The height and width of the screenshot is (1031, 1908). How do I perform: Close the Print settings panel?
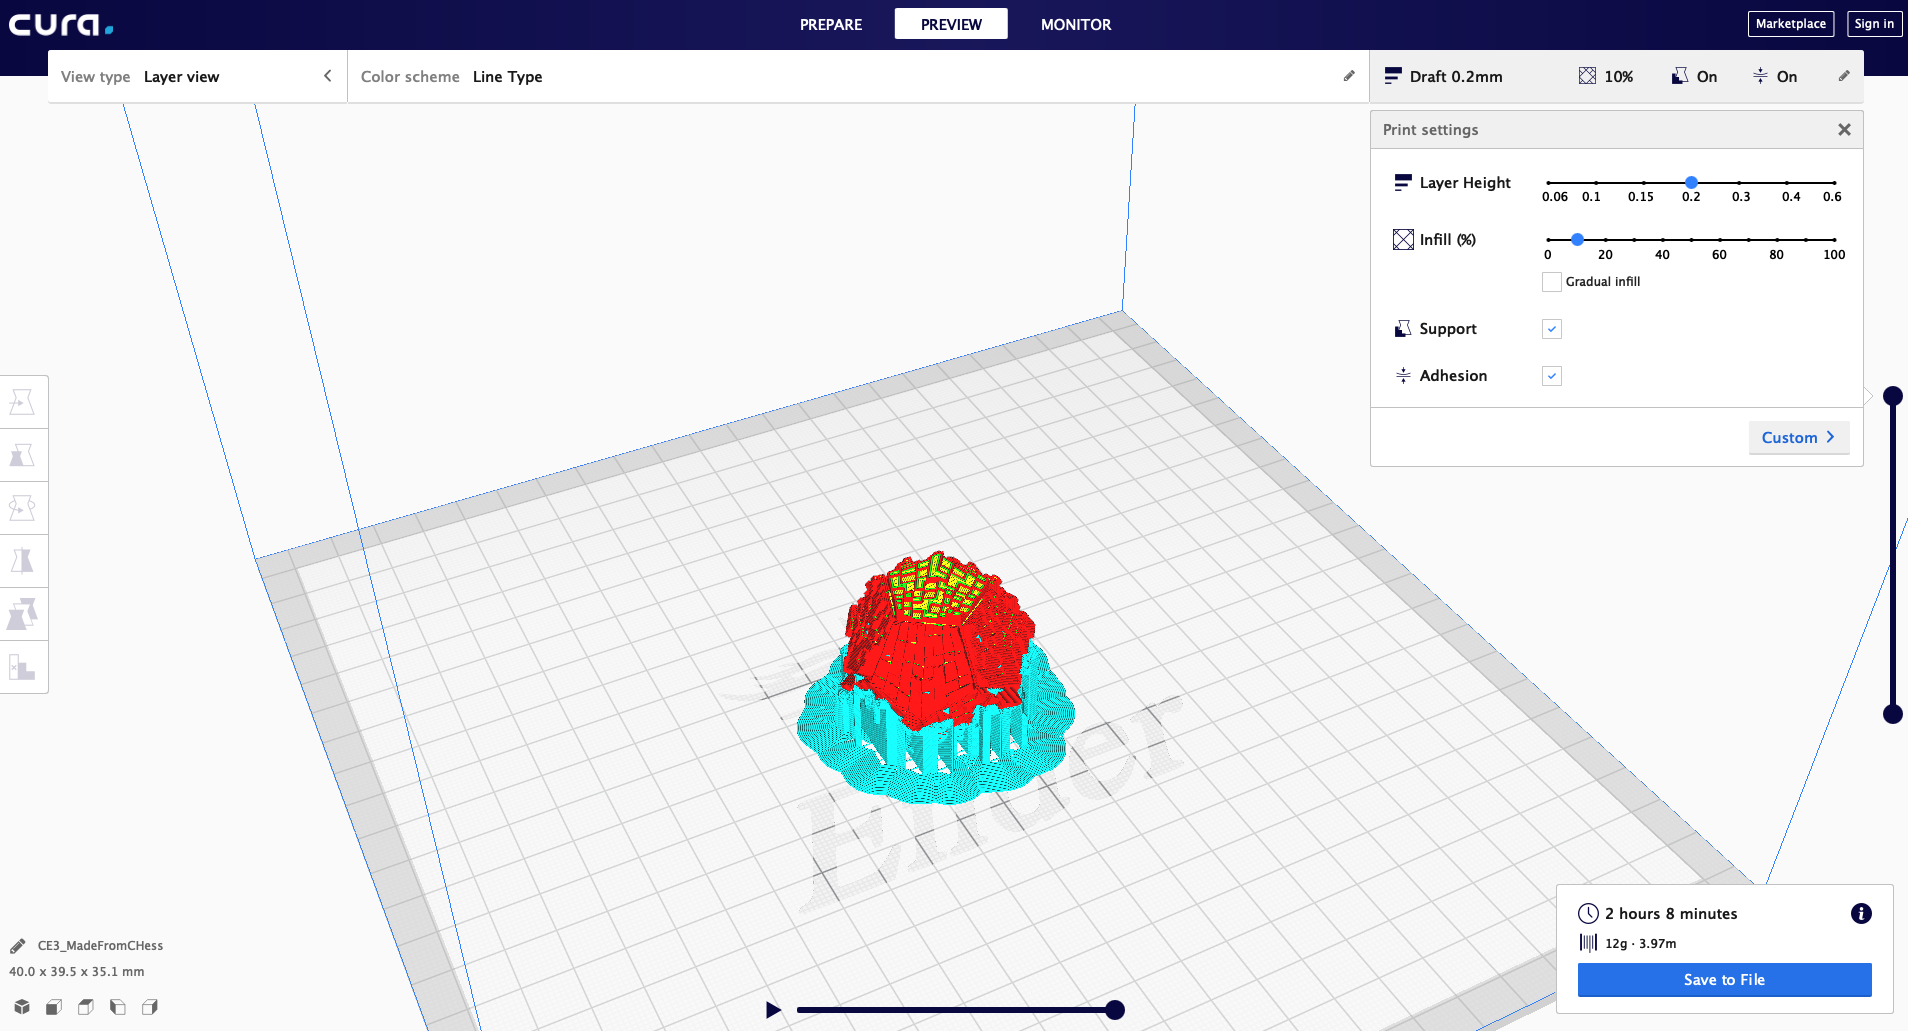coord(1844,130)
